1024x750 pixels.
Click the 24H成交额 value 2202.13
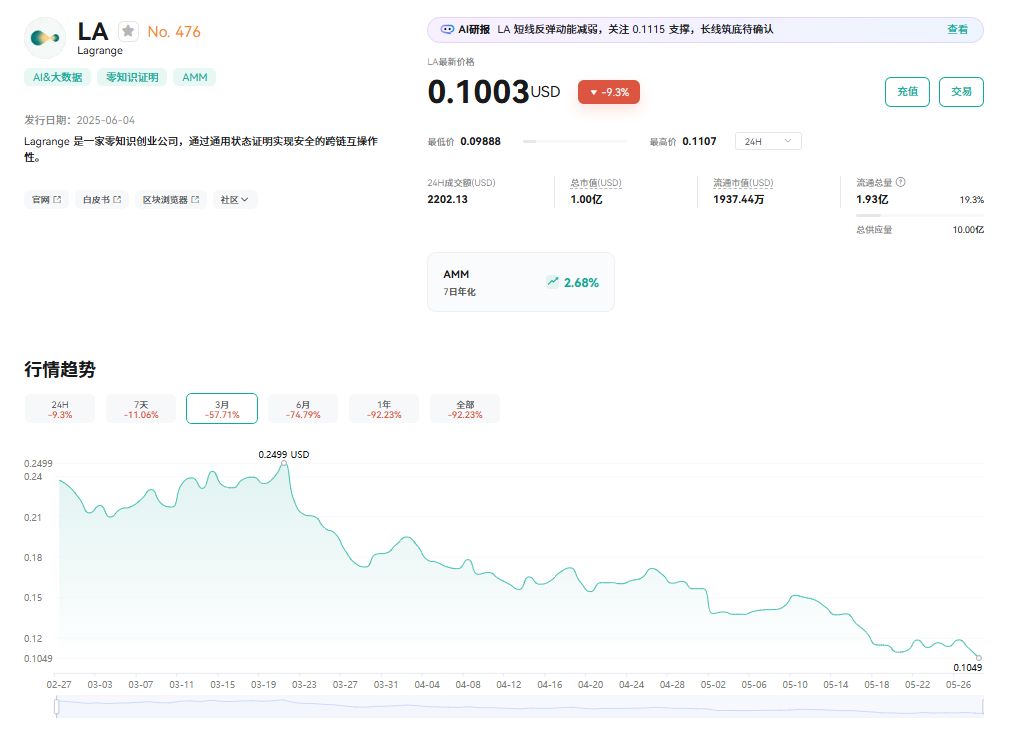tap(447, 199)
